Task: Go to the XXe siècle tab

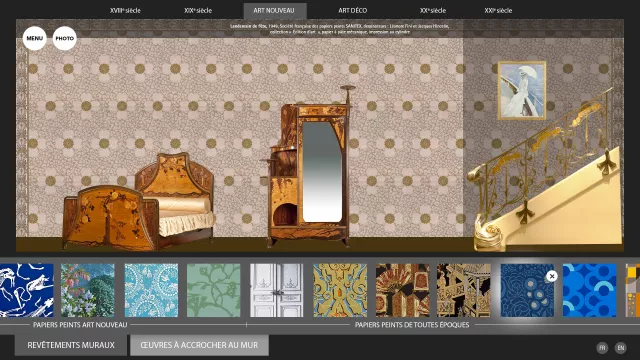Action: pos(433,11)
